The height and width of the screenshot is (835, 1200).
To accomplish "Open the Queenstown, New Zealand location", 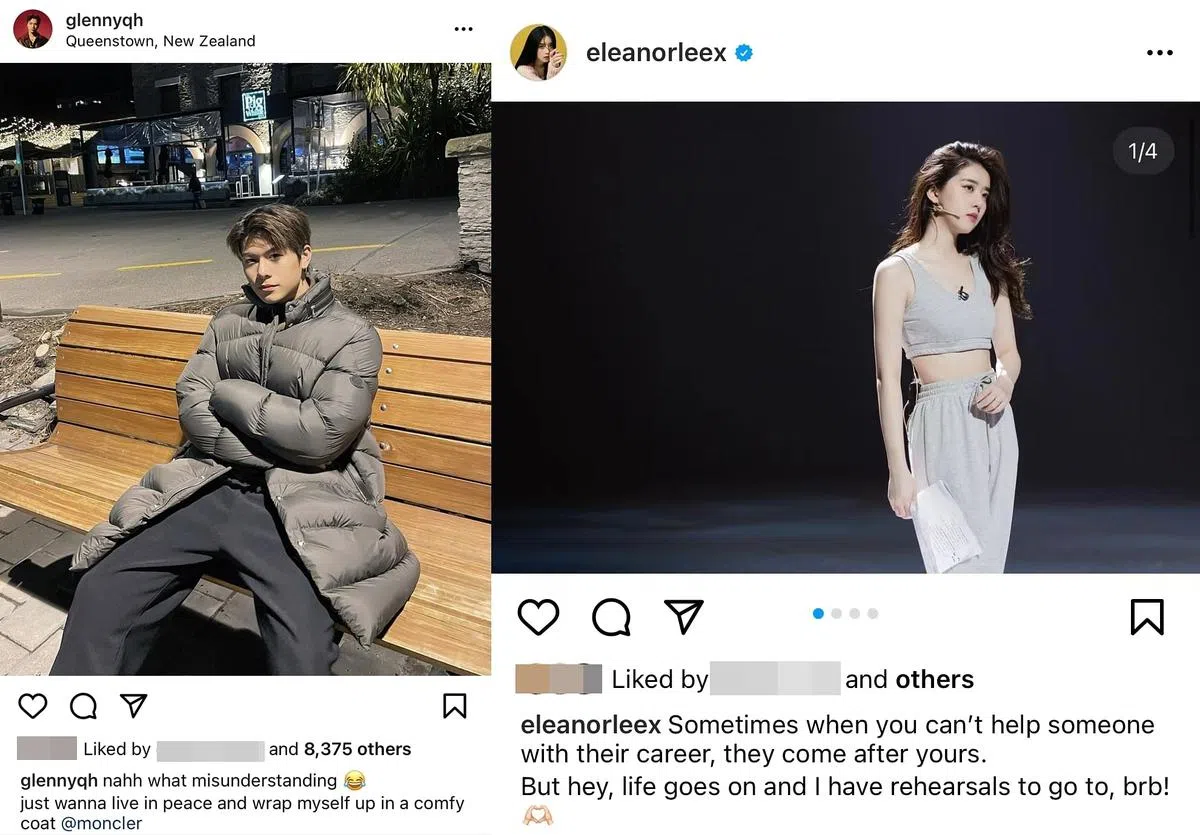I will pyautogui.click(x=160, y=41).
